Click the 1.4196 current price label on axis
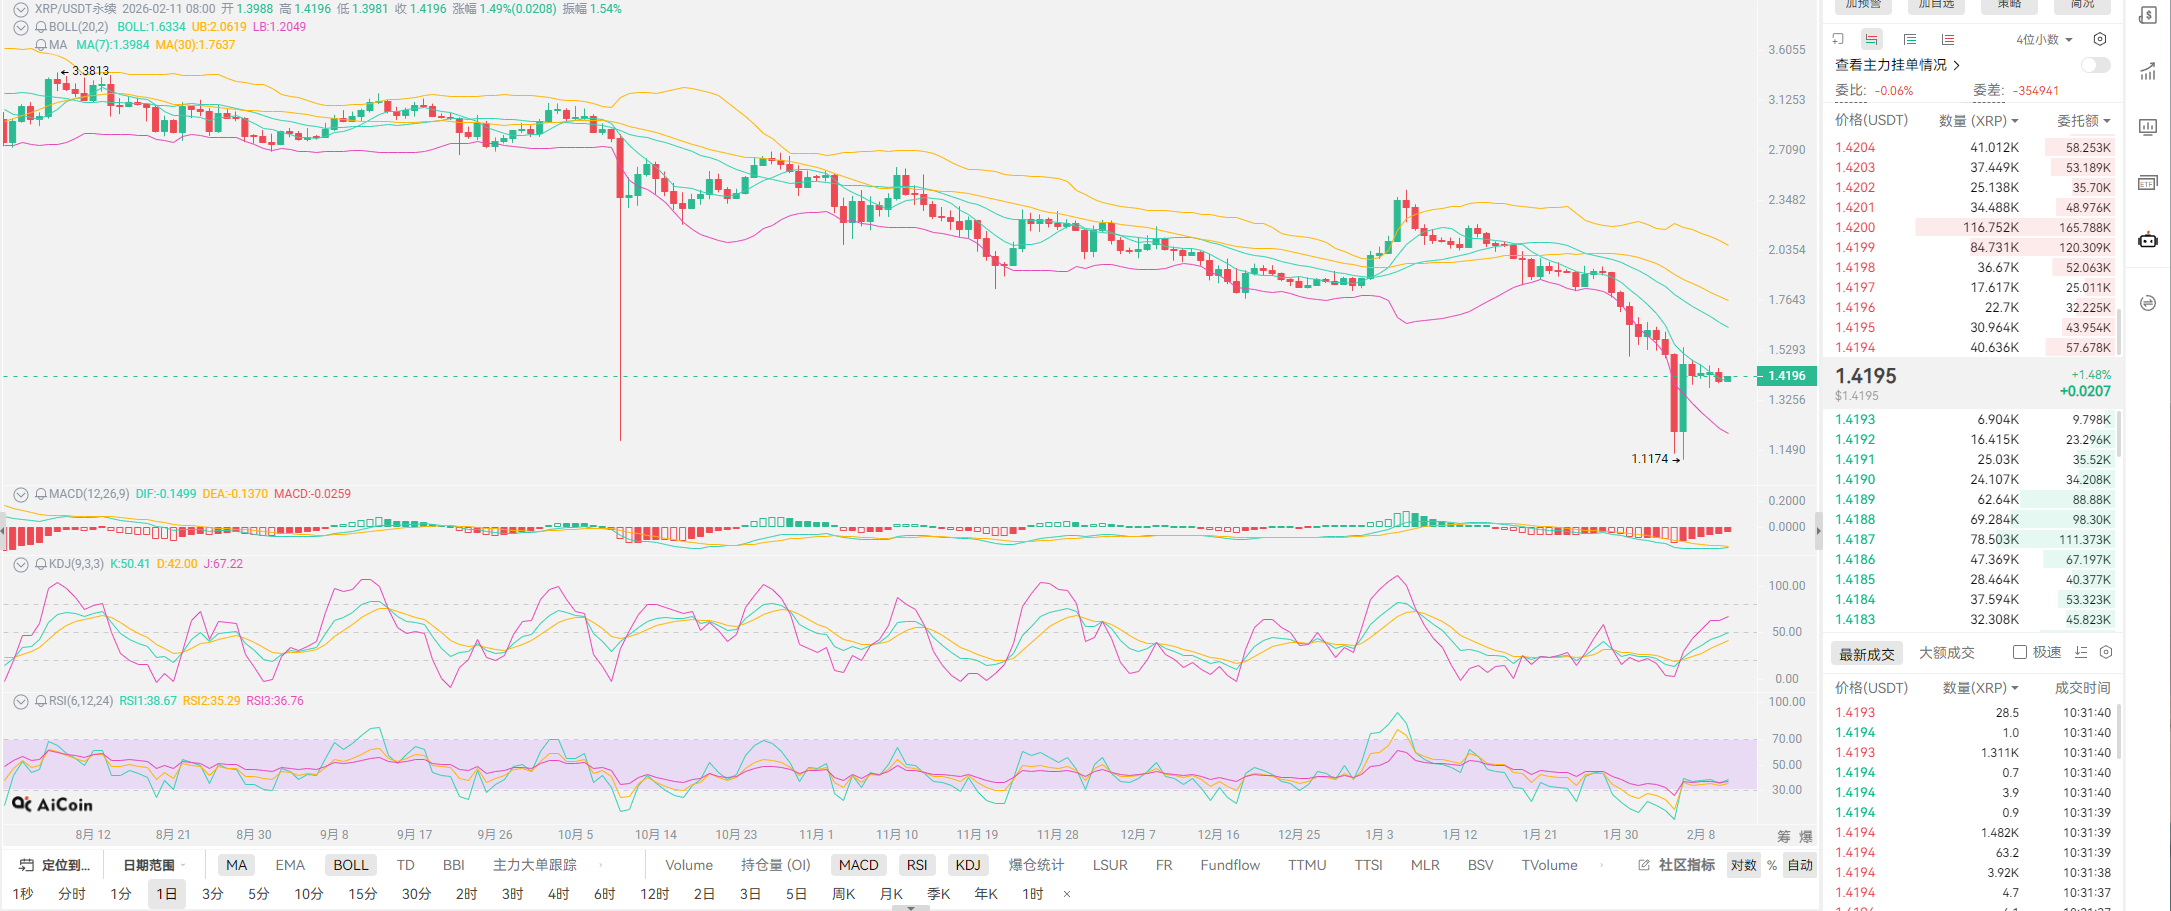The height and width of the screenshot is (911, 2171). [x=1787, y=376]
